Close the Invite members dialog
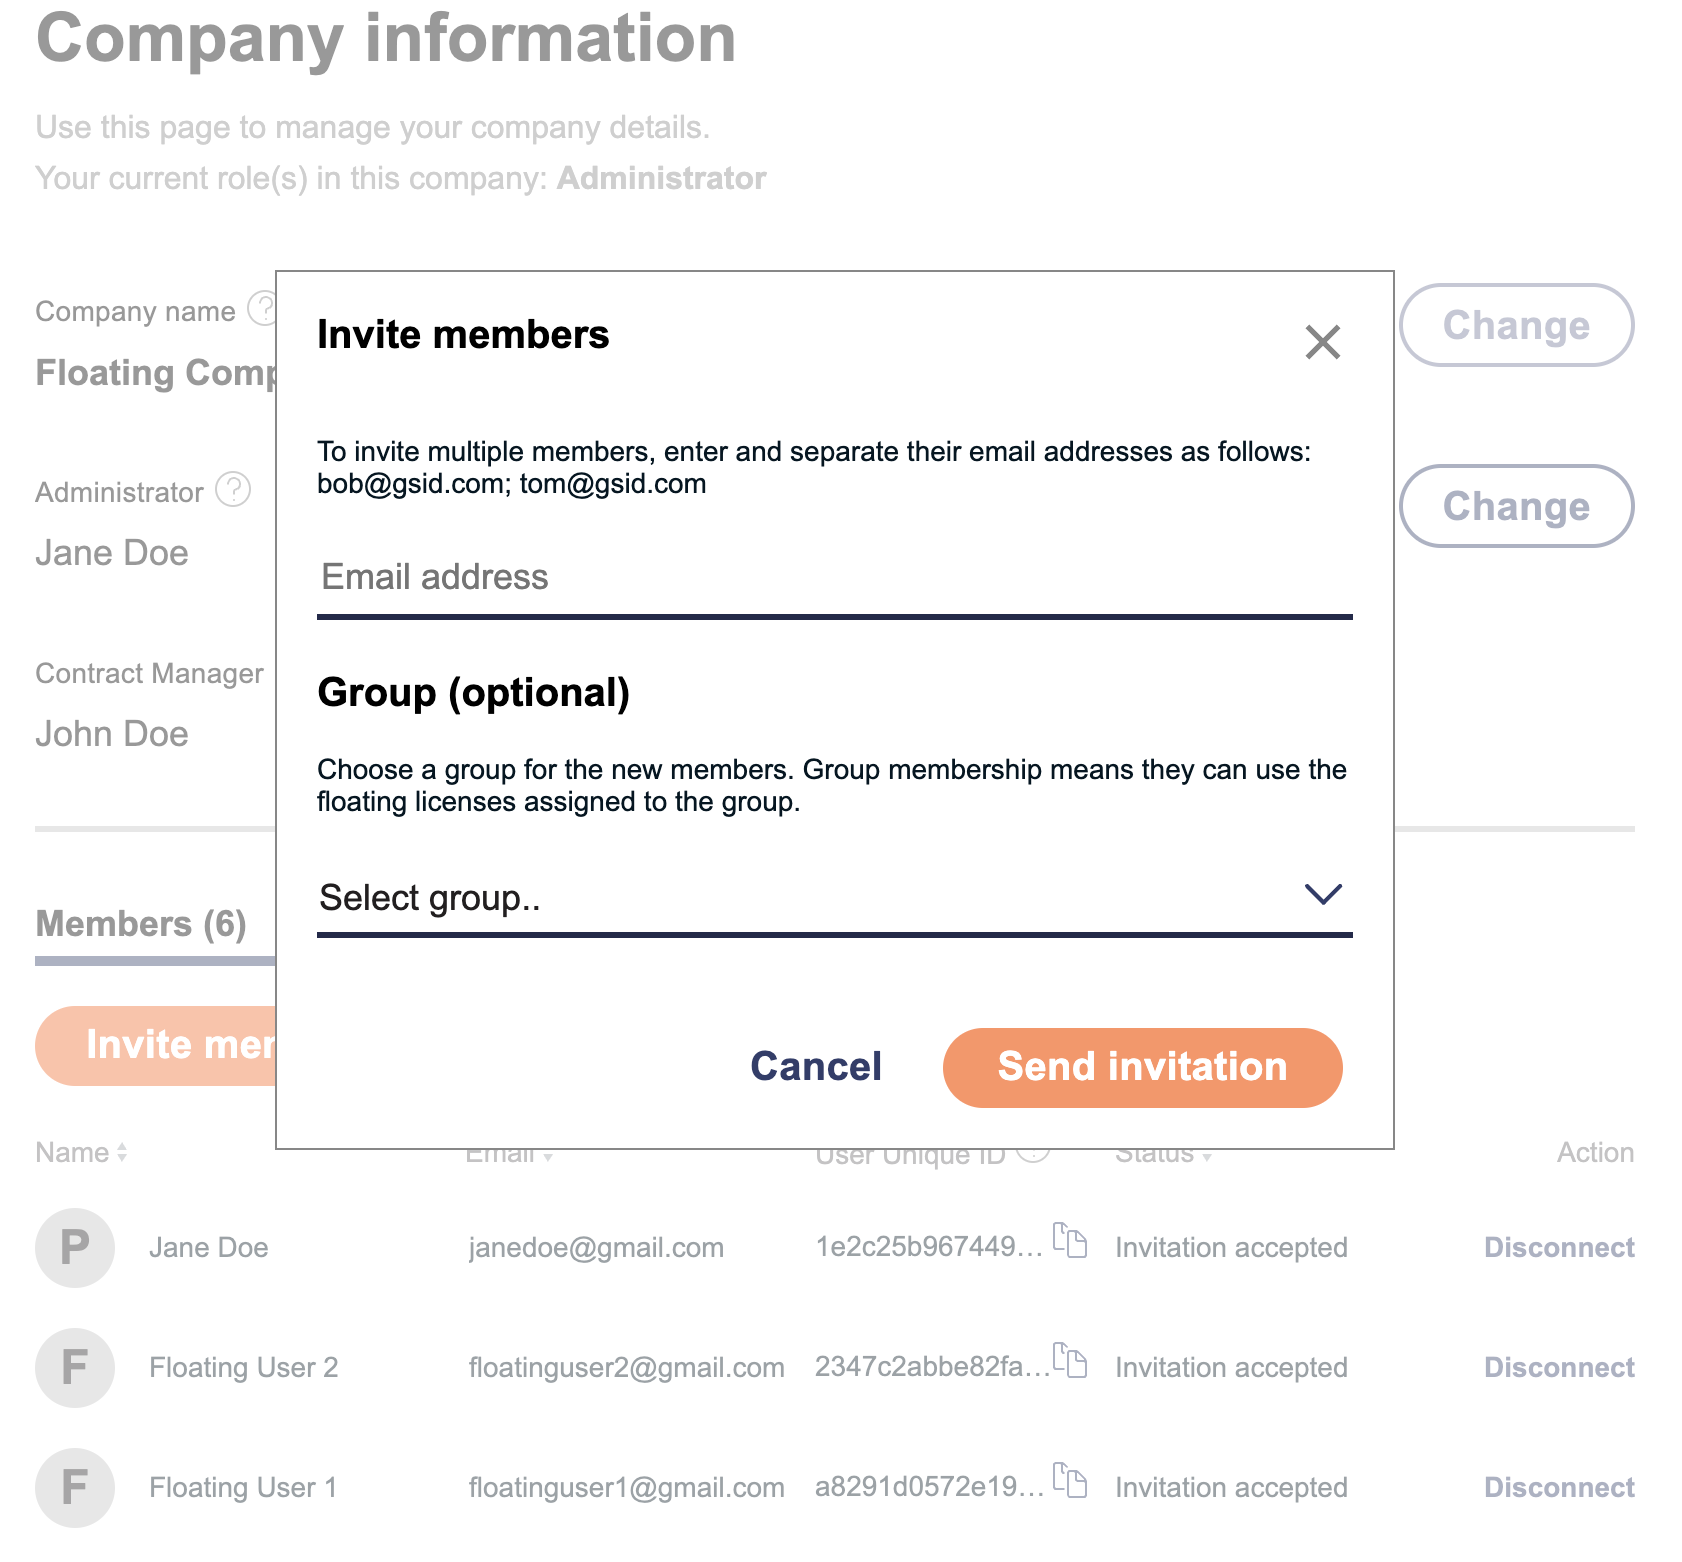Image resolution: width=1682 pixels, height=1562 pixels. pyautogui.click(x=1322, y=342)
